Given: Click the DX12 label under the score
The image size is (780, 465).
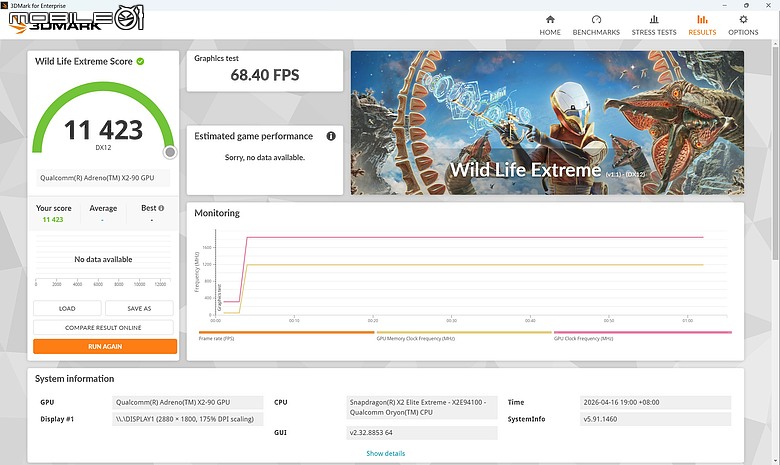Looking at the screenshot, I should 103,148.
